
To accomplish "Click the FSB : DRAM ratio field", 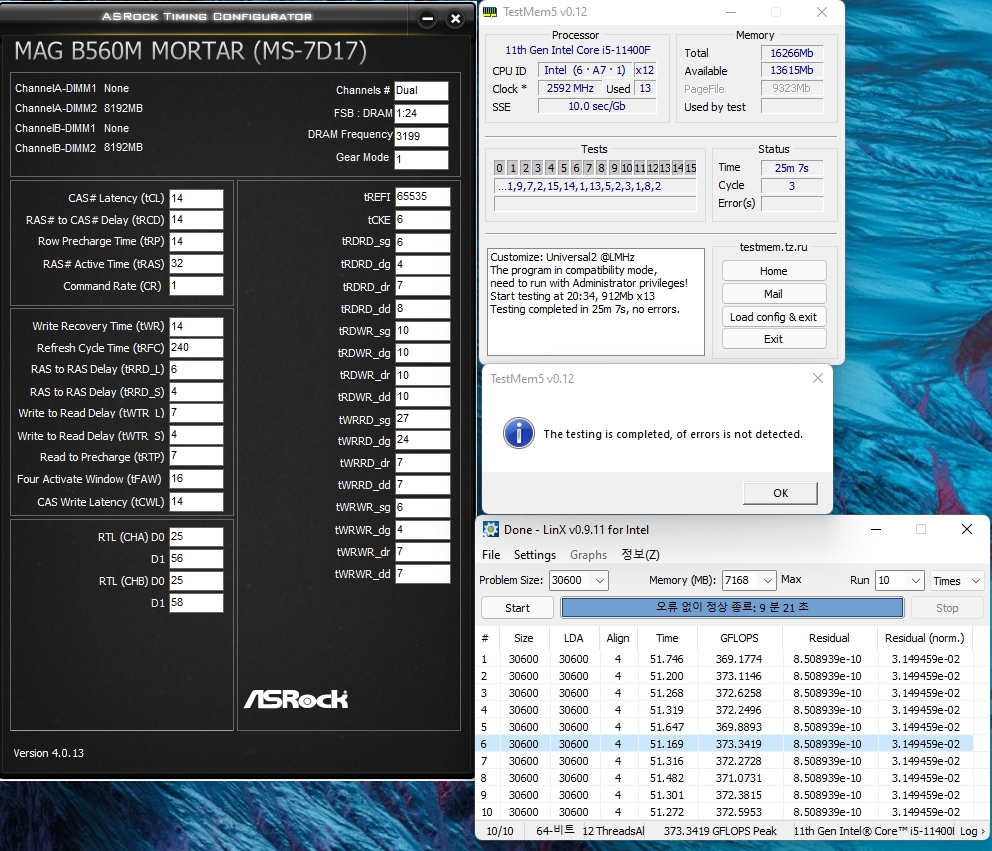I will [421, 113].
